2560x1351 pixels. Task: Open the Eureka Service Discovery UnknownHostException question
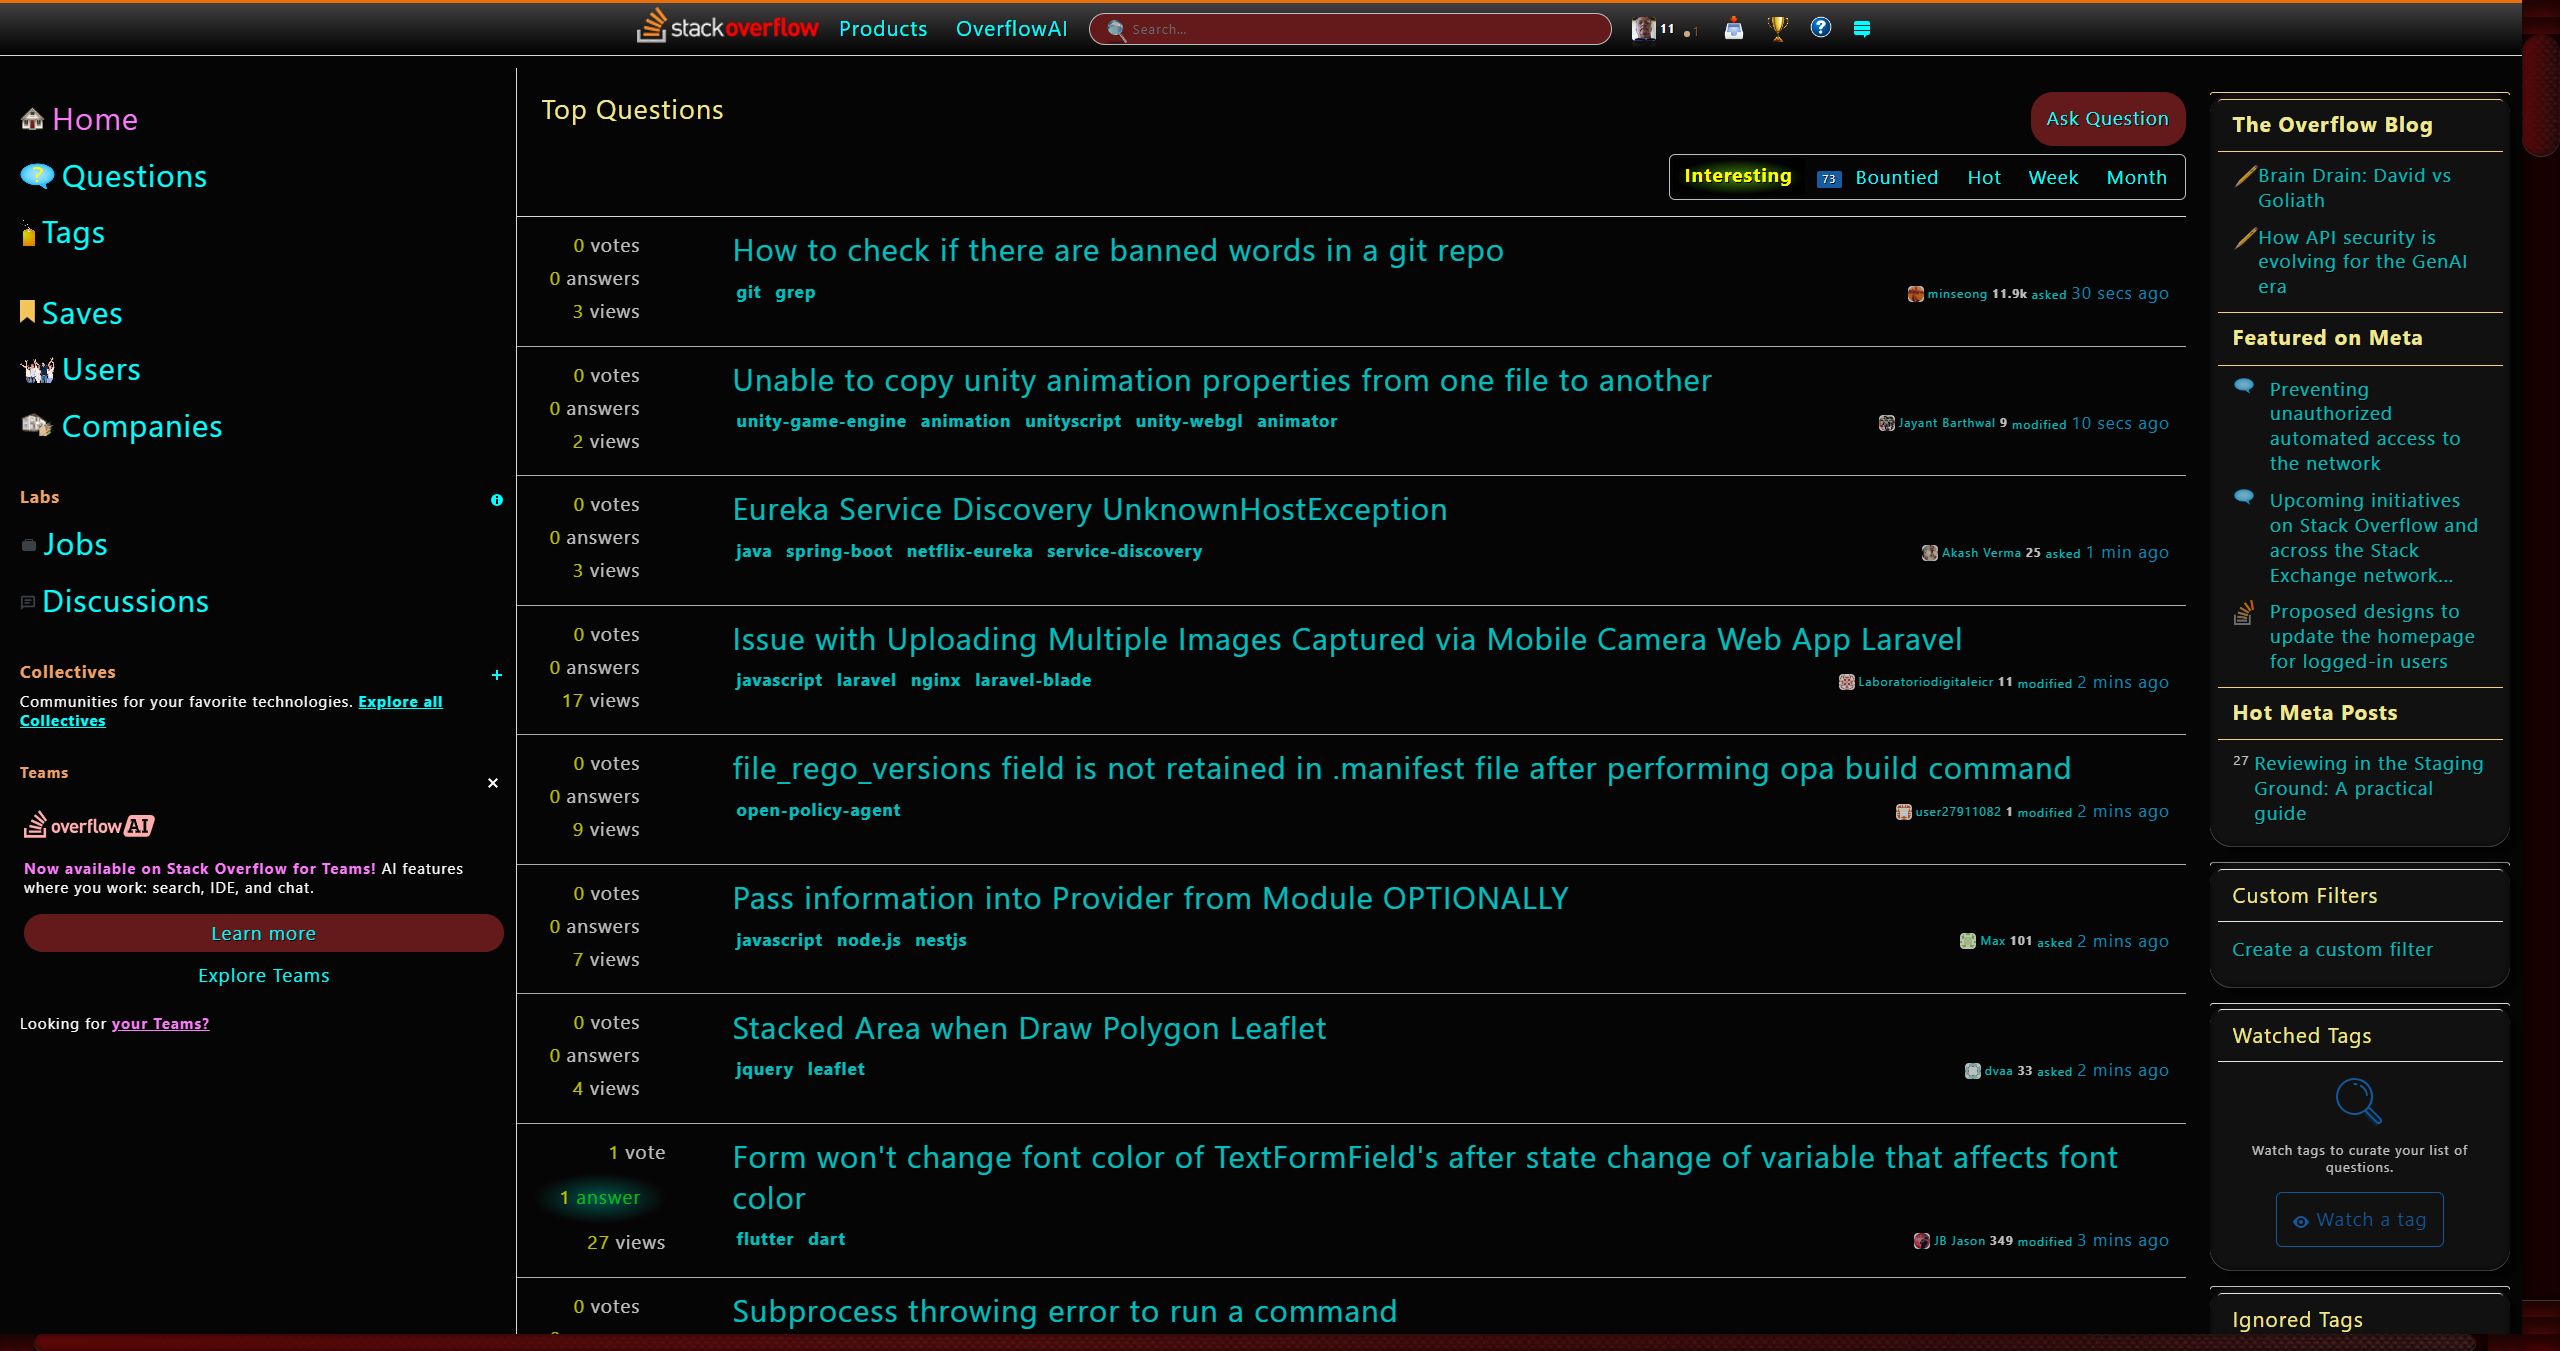point(1090,509)
